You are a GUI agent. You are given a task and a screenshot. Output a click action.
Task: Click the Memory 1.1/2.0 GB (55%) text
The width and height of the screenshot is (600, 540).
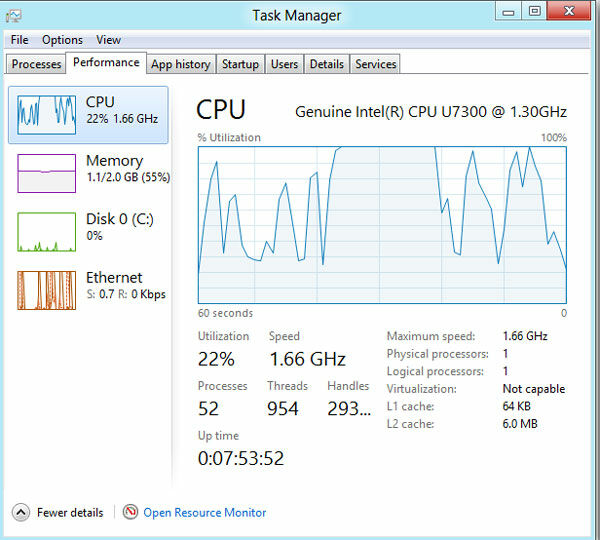pyautogui.click(x=128, y=177)
